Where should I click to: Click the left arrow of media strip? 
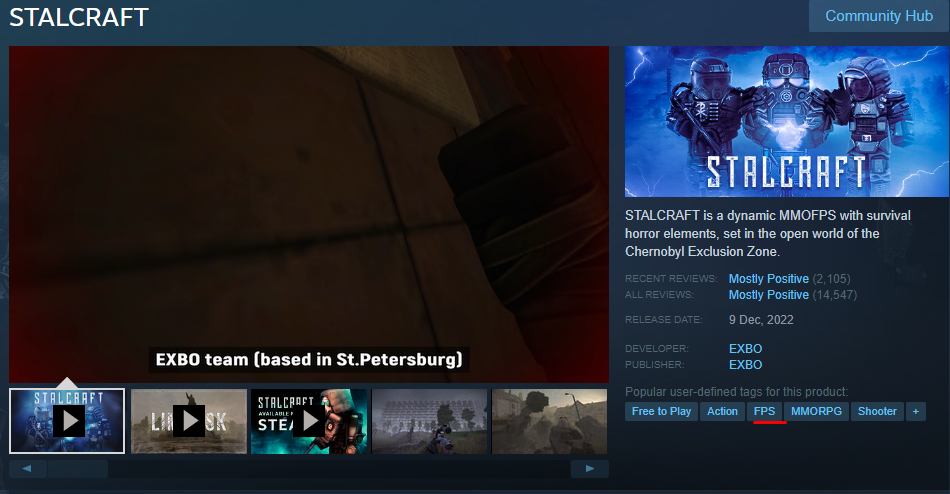click(x=27, y=469)
